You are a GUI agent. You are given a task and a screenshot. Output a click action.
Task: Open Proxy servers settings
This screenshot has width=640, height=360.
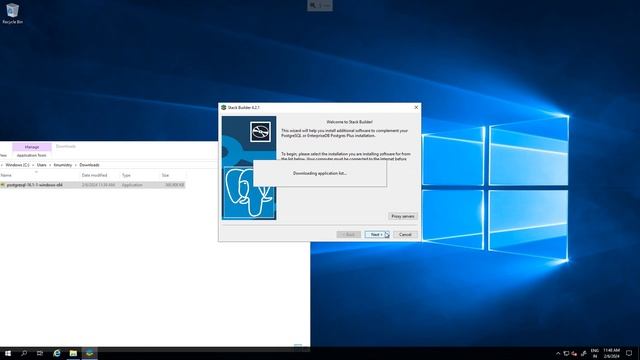coord(403,216)
